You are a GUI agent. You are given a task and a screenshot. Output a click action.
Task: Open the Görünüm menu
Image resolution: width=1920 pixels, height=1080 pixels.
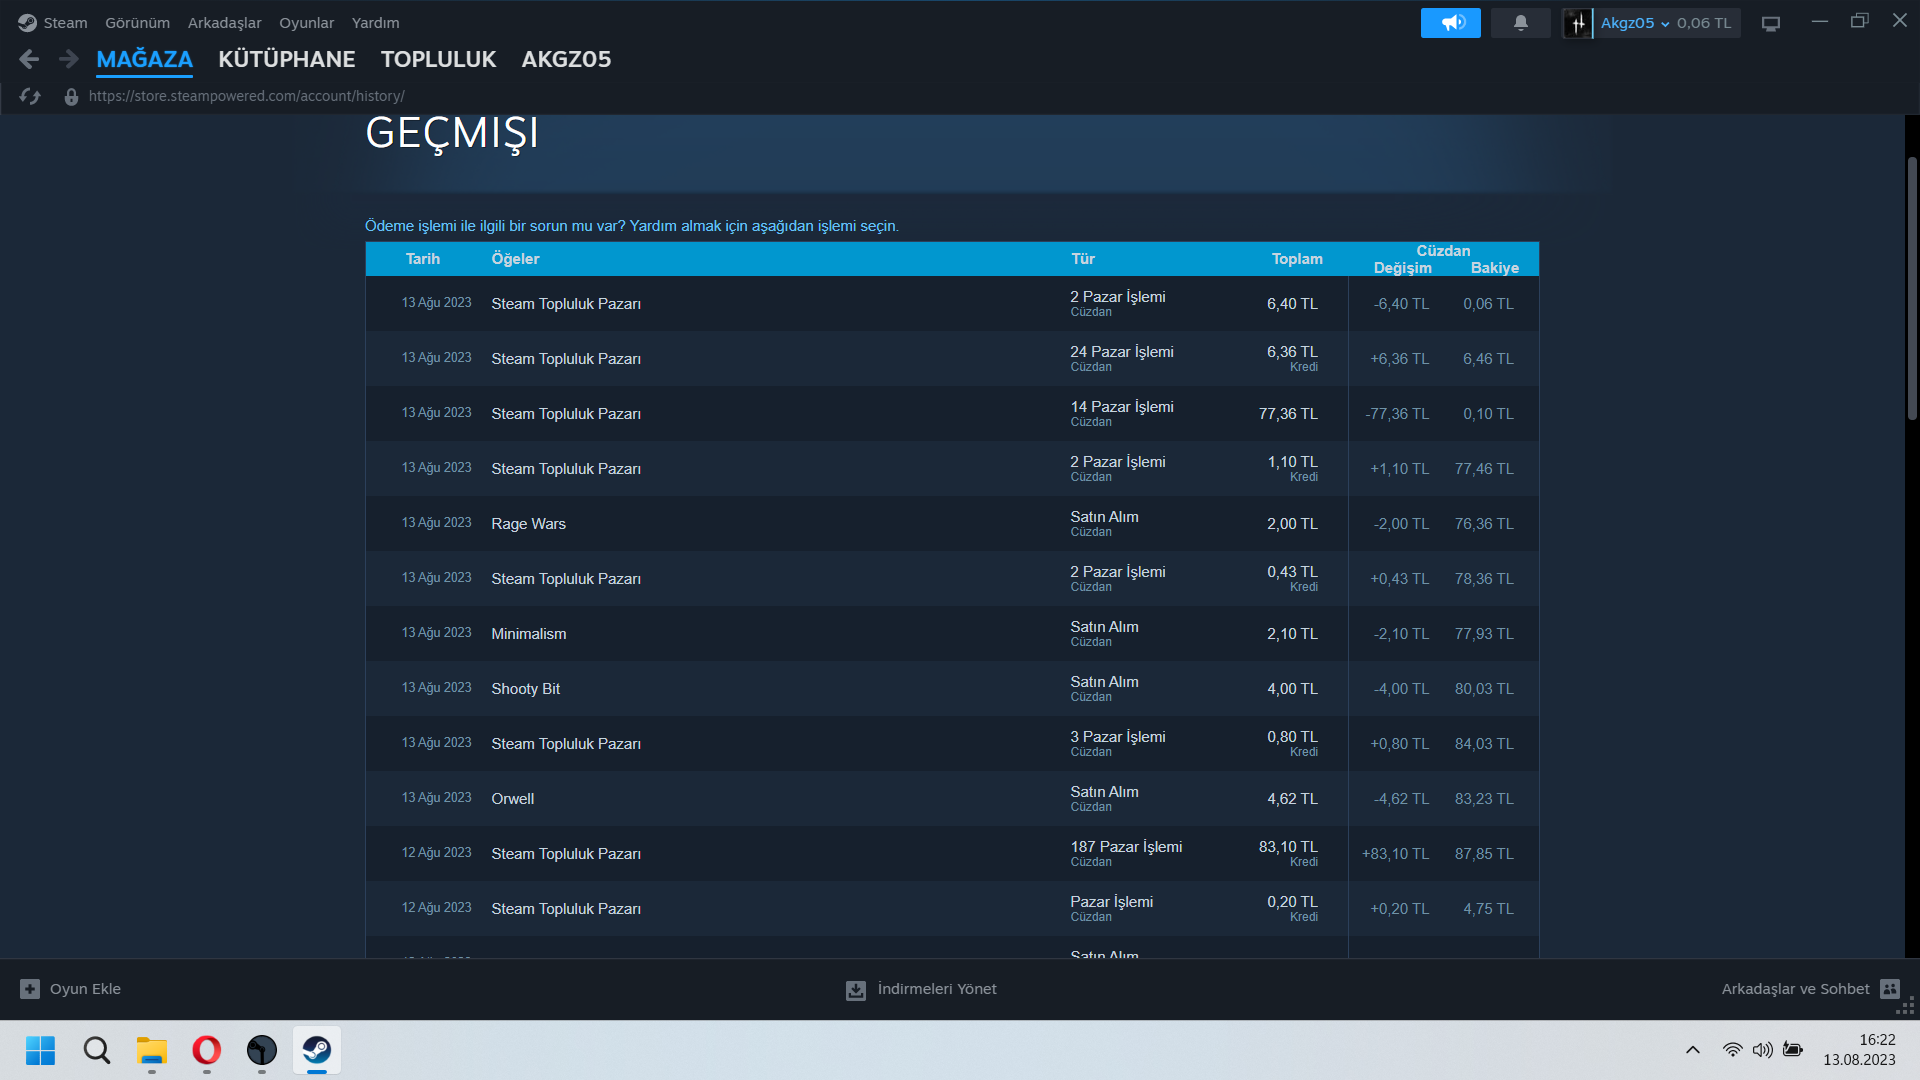click(x=137, y=23)
